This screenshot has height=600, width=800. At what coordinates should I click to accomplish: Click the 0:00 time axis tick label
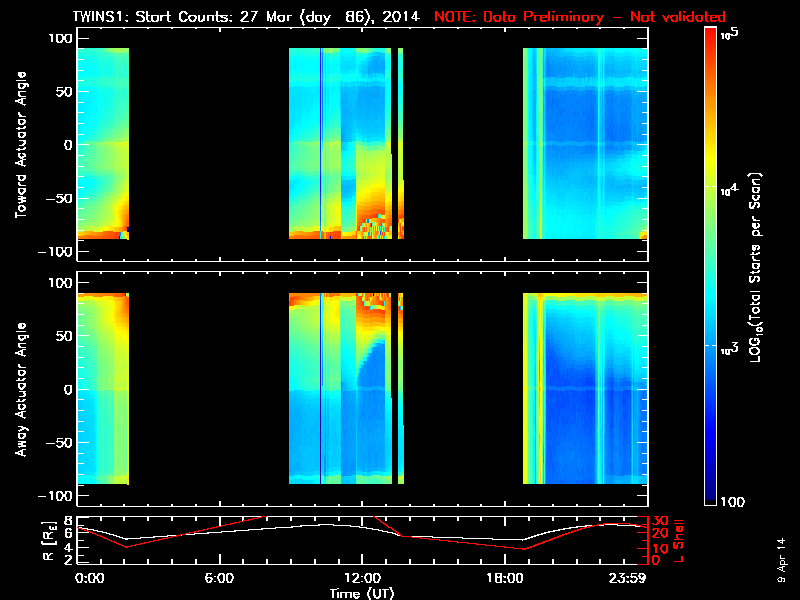point(89,579)
